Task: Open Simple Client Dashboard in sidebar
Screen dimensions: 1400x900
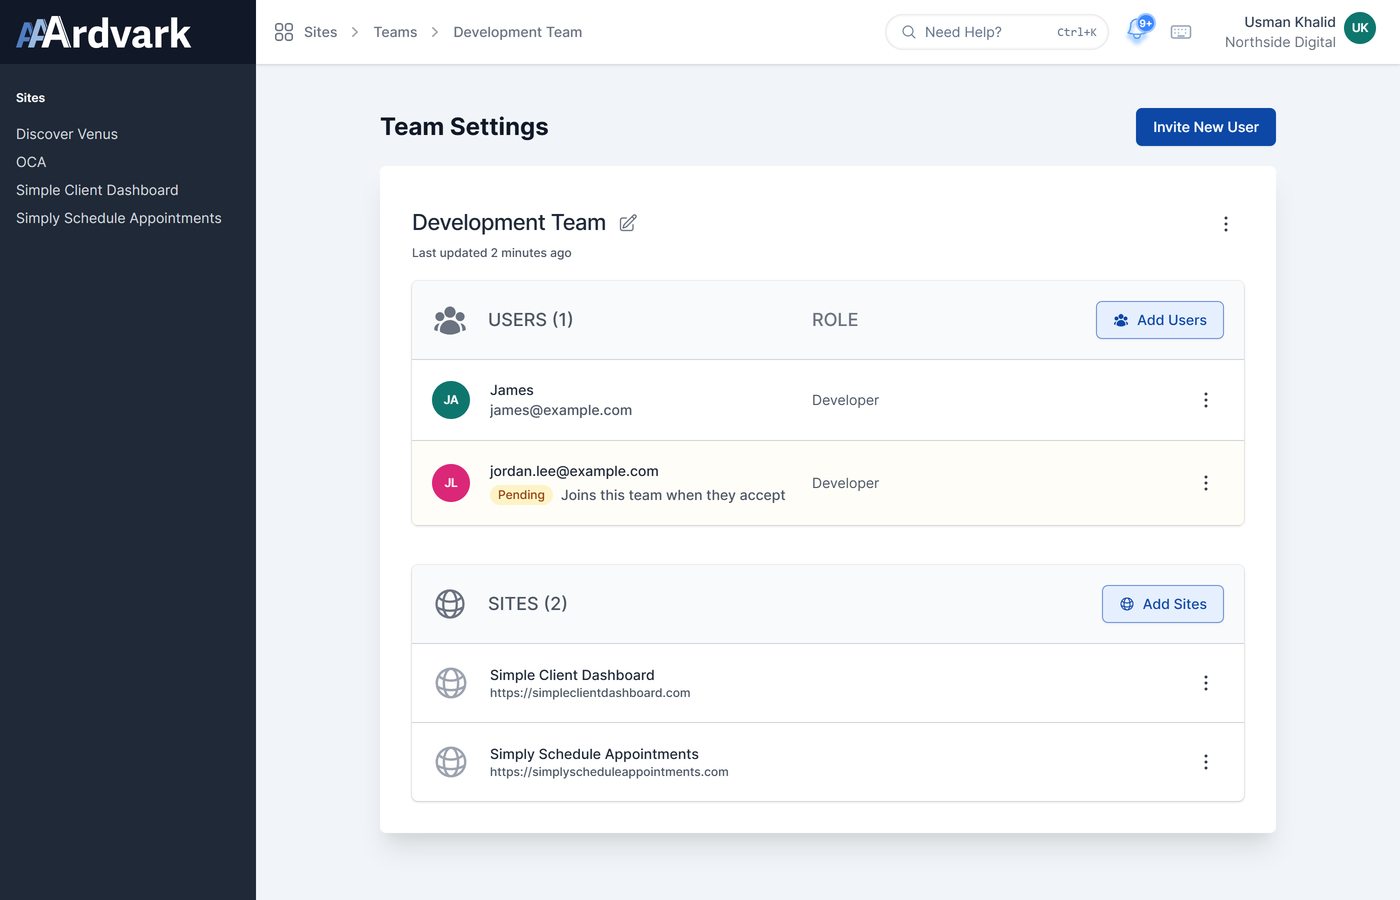Action: [97, 190]
